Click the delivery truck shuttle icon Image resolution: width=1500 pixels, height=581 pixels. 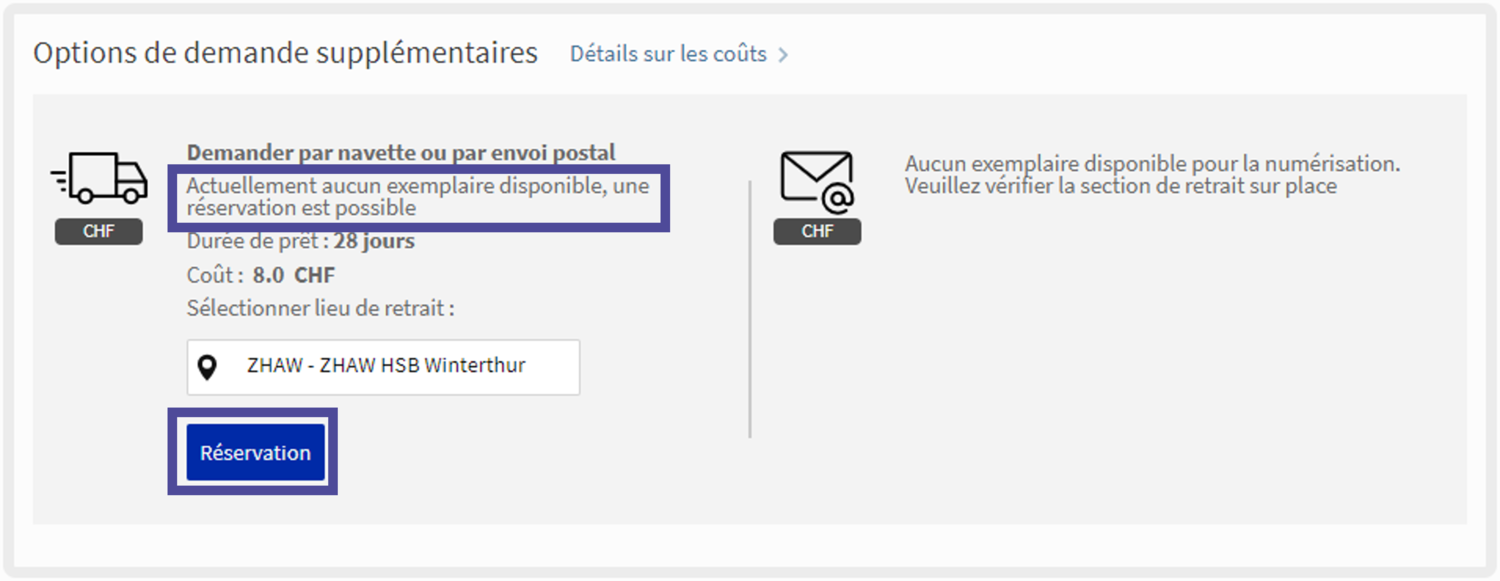click(99, 180)
